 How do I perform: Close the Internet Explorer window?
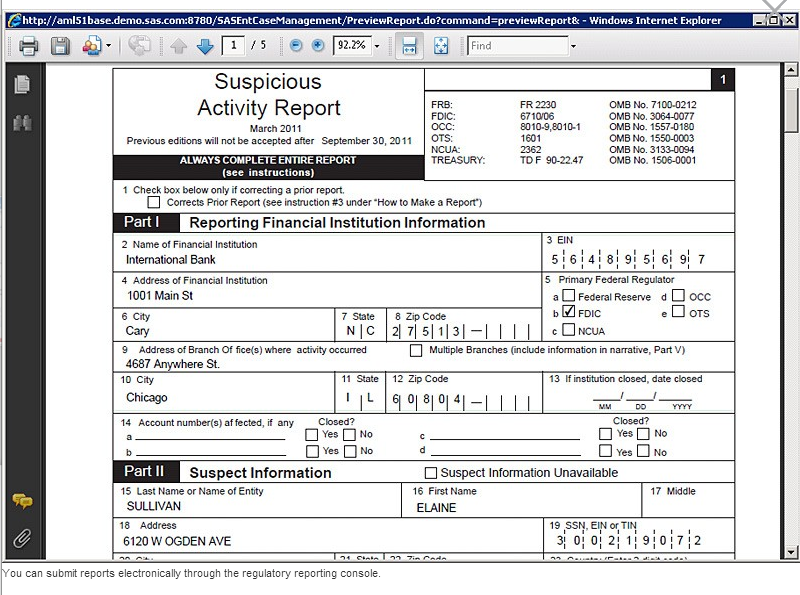pyautogui.click(x=789, y=20)
